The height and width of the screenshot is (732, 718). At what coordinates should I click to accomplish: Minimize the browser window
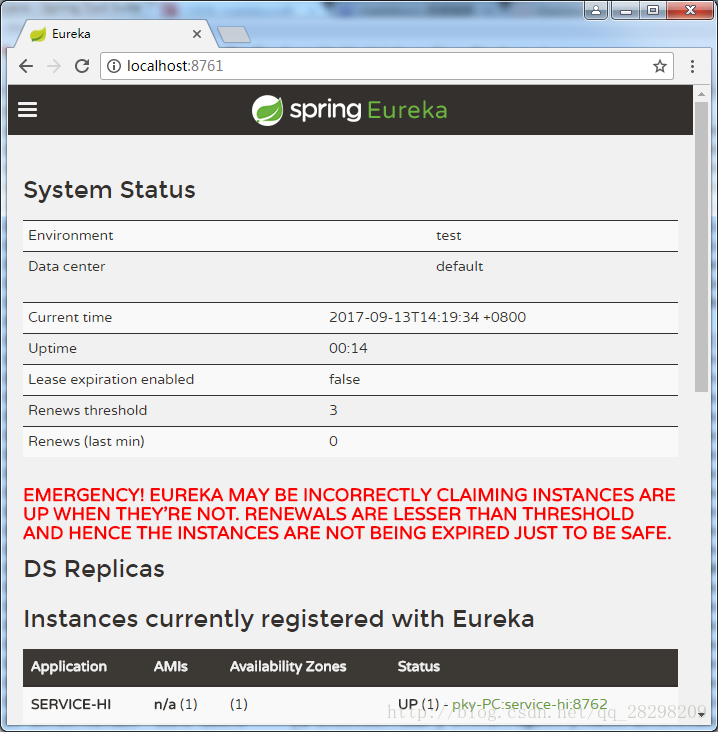click(x=626, y=10)
